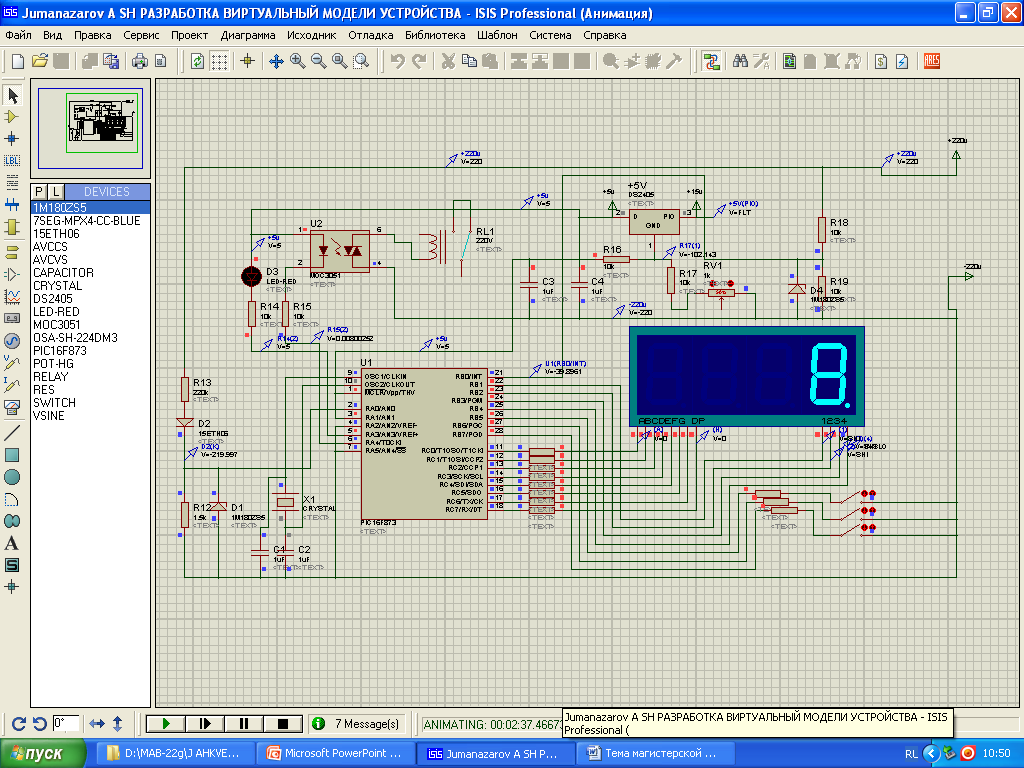Click the zoom out magnifier icon

point(319,61)
